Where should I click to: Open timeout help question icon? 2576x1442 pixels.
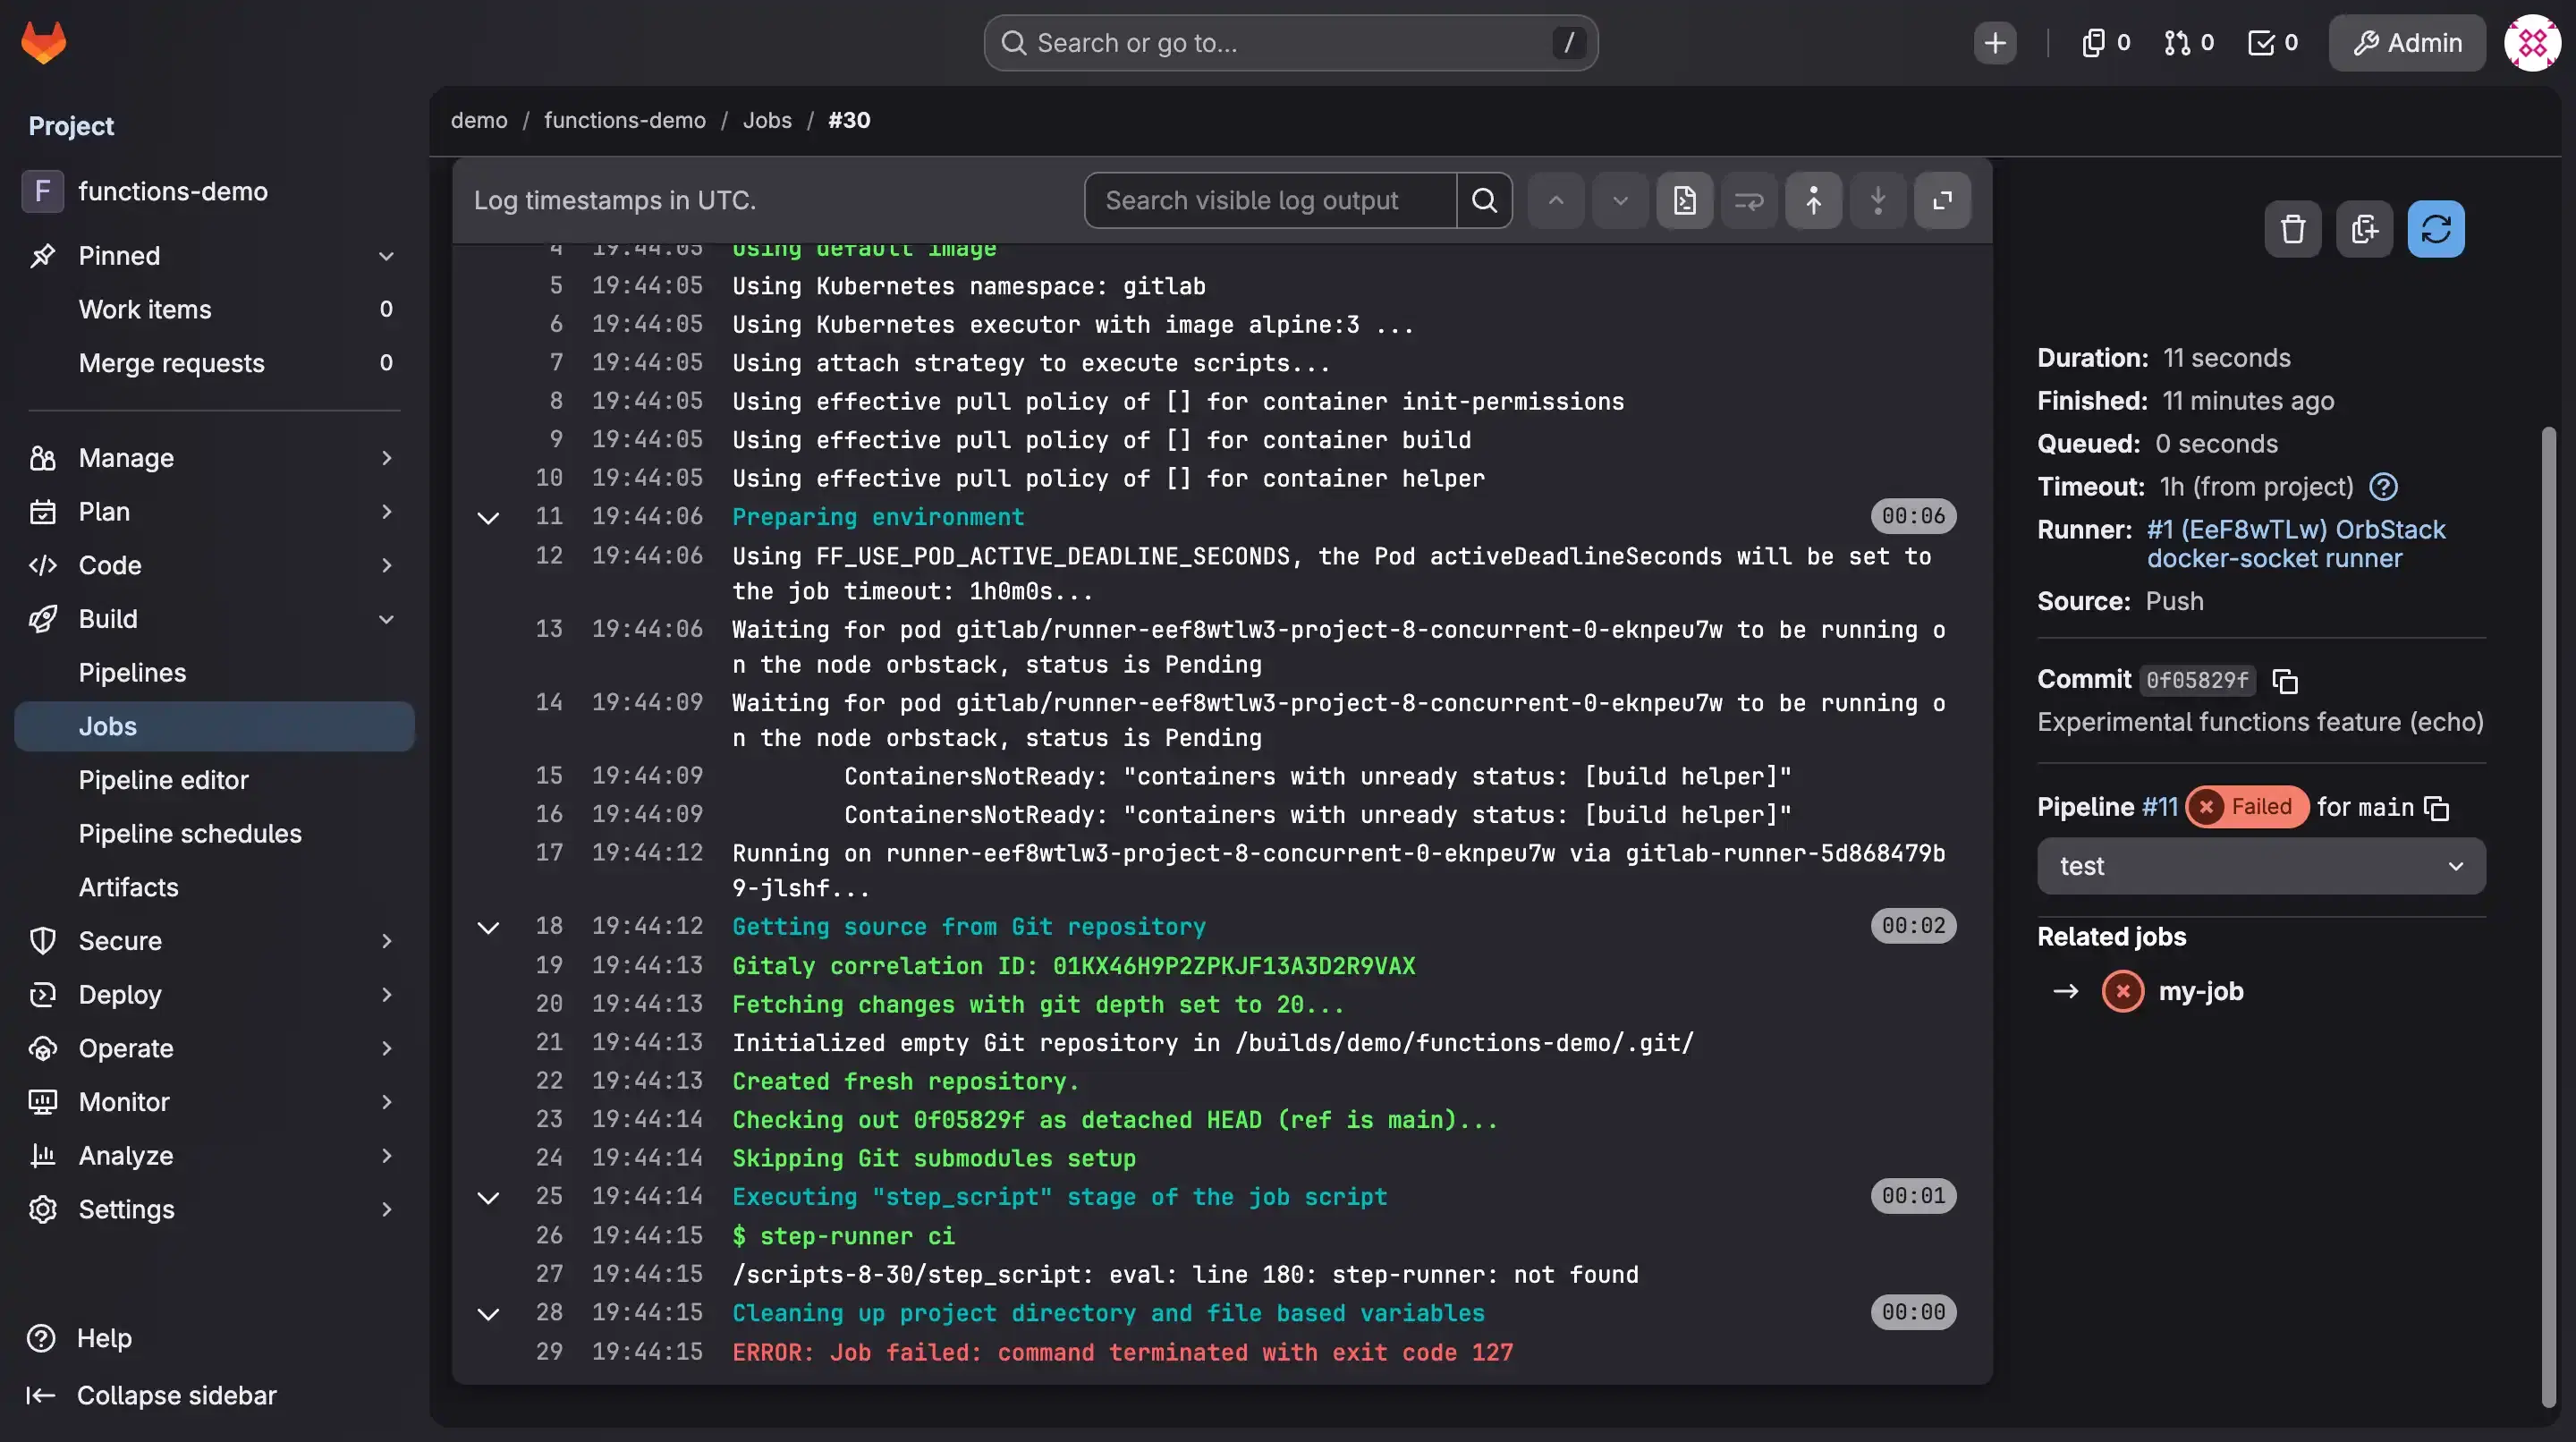click(2383, 487)
